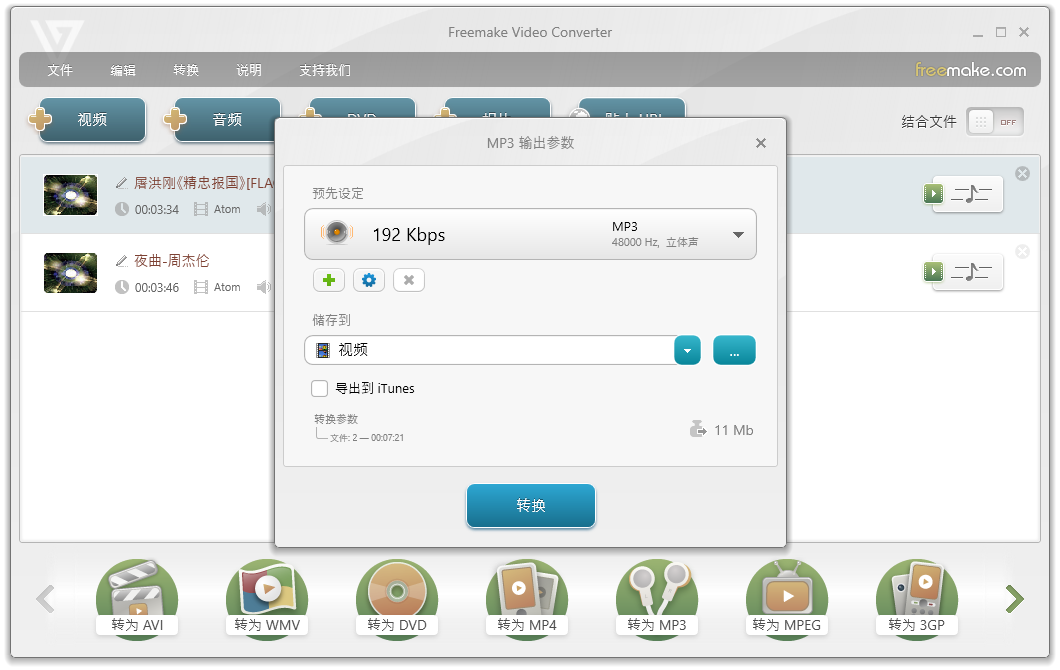The height and width of the screenshot is (670, 1060).
Task: Delete the preset with the X icon
Action: point(409,280)
